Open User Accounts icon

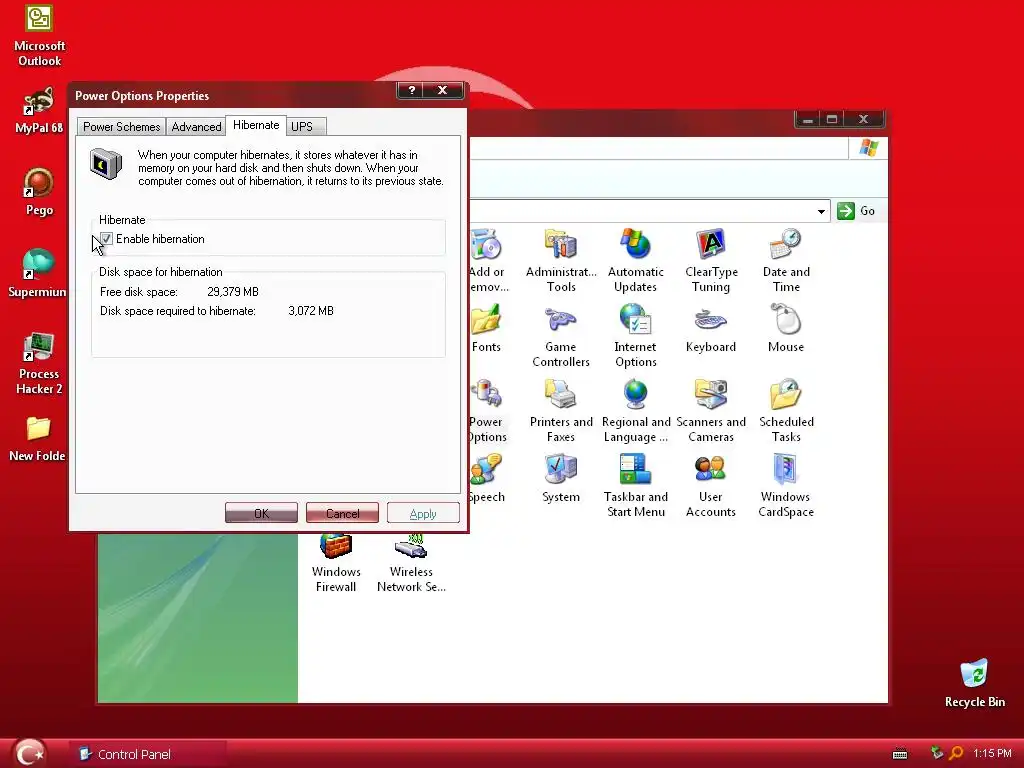click(711, 485)
